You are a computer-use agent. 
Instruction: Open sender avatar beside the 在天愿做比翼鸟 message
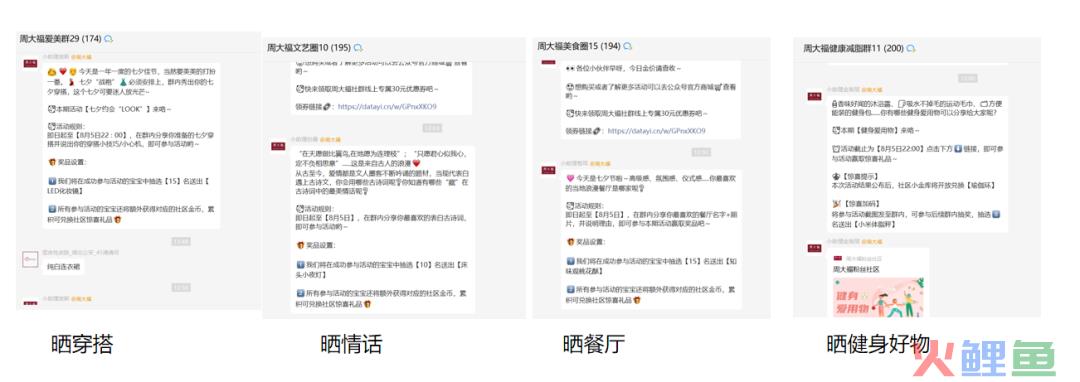click(277, 146)
